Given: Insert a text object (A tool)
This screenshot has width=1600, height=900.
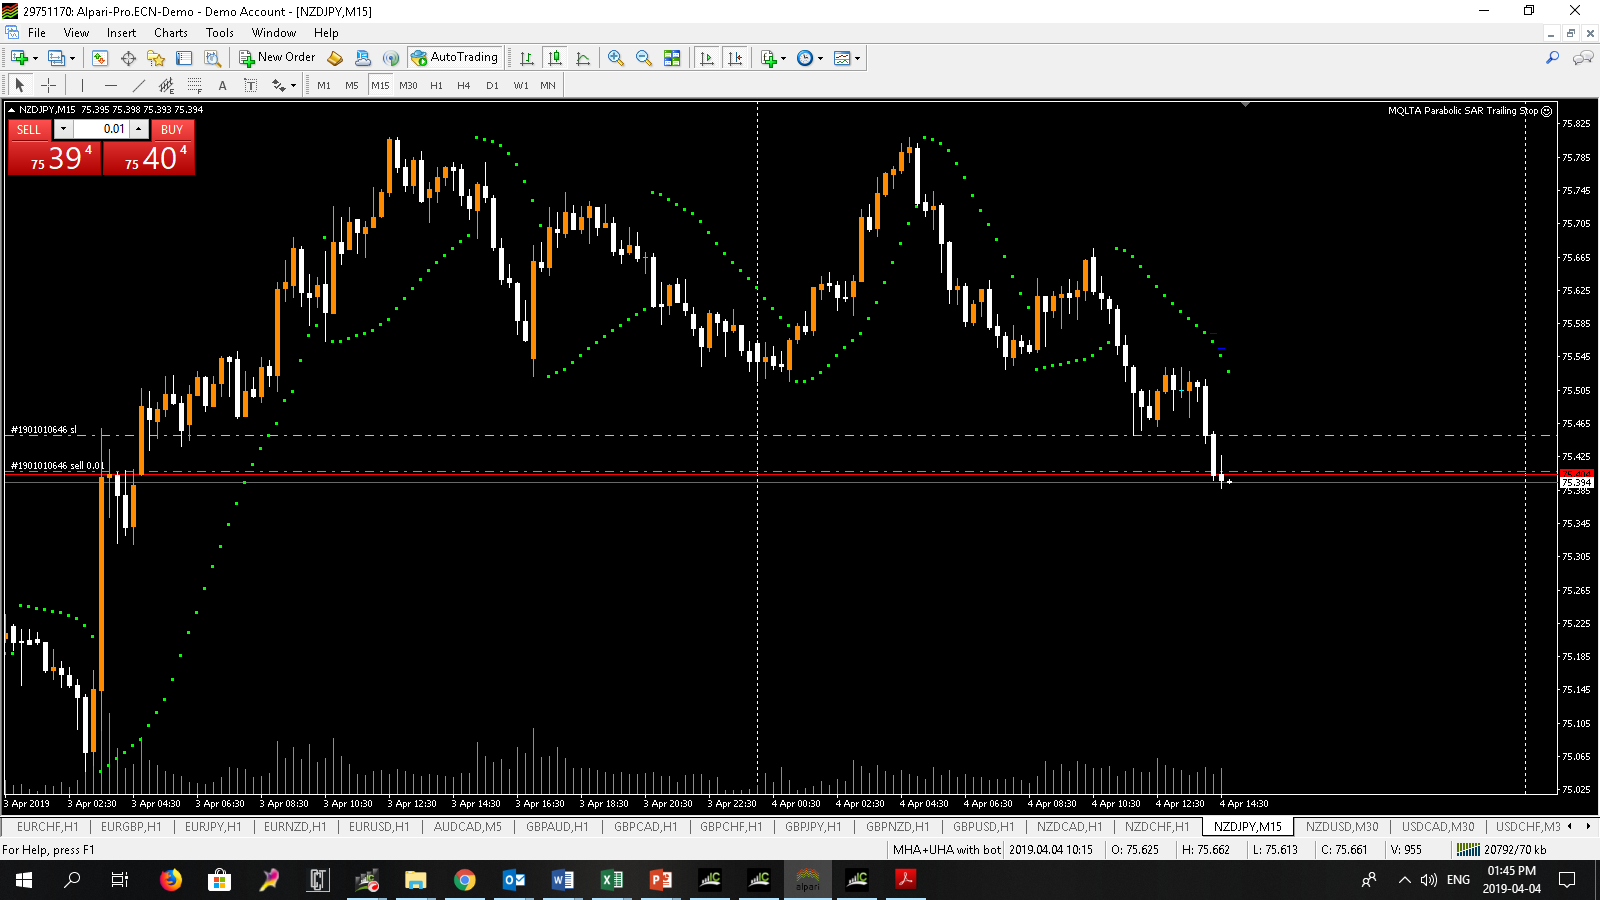Looking at the screenshot, I should coord(222,85).
